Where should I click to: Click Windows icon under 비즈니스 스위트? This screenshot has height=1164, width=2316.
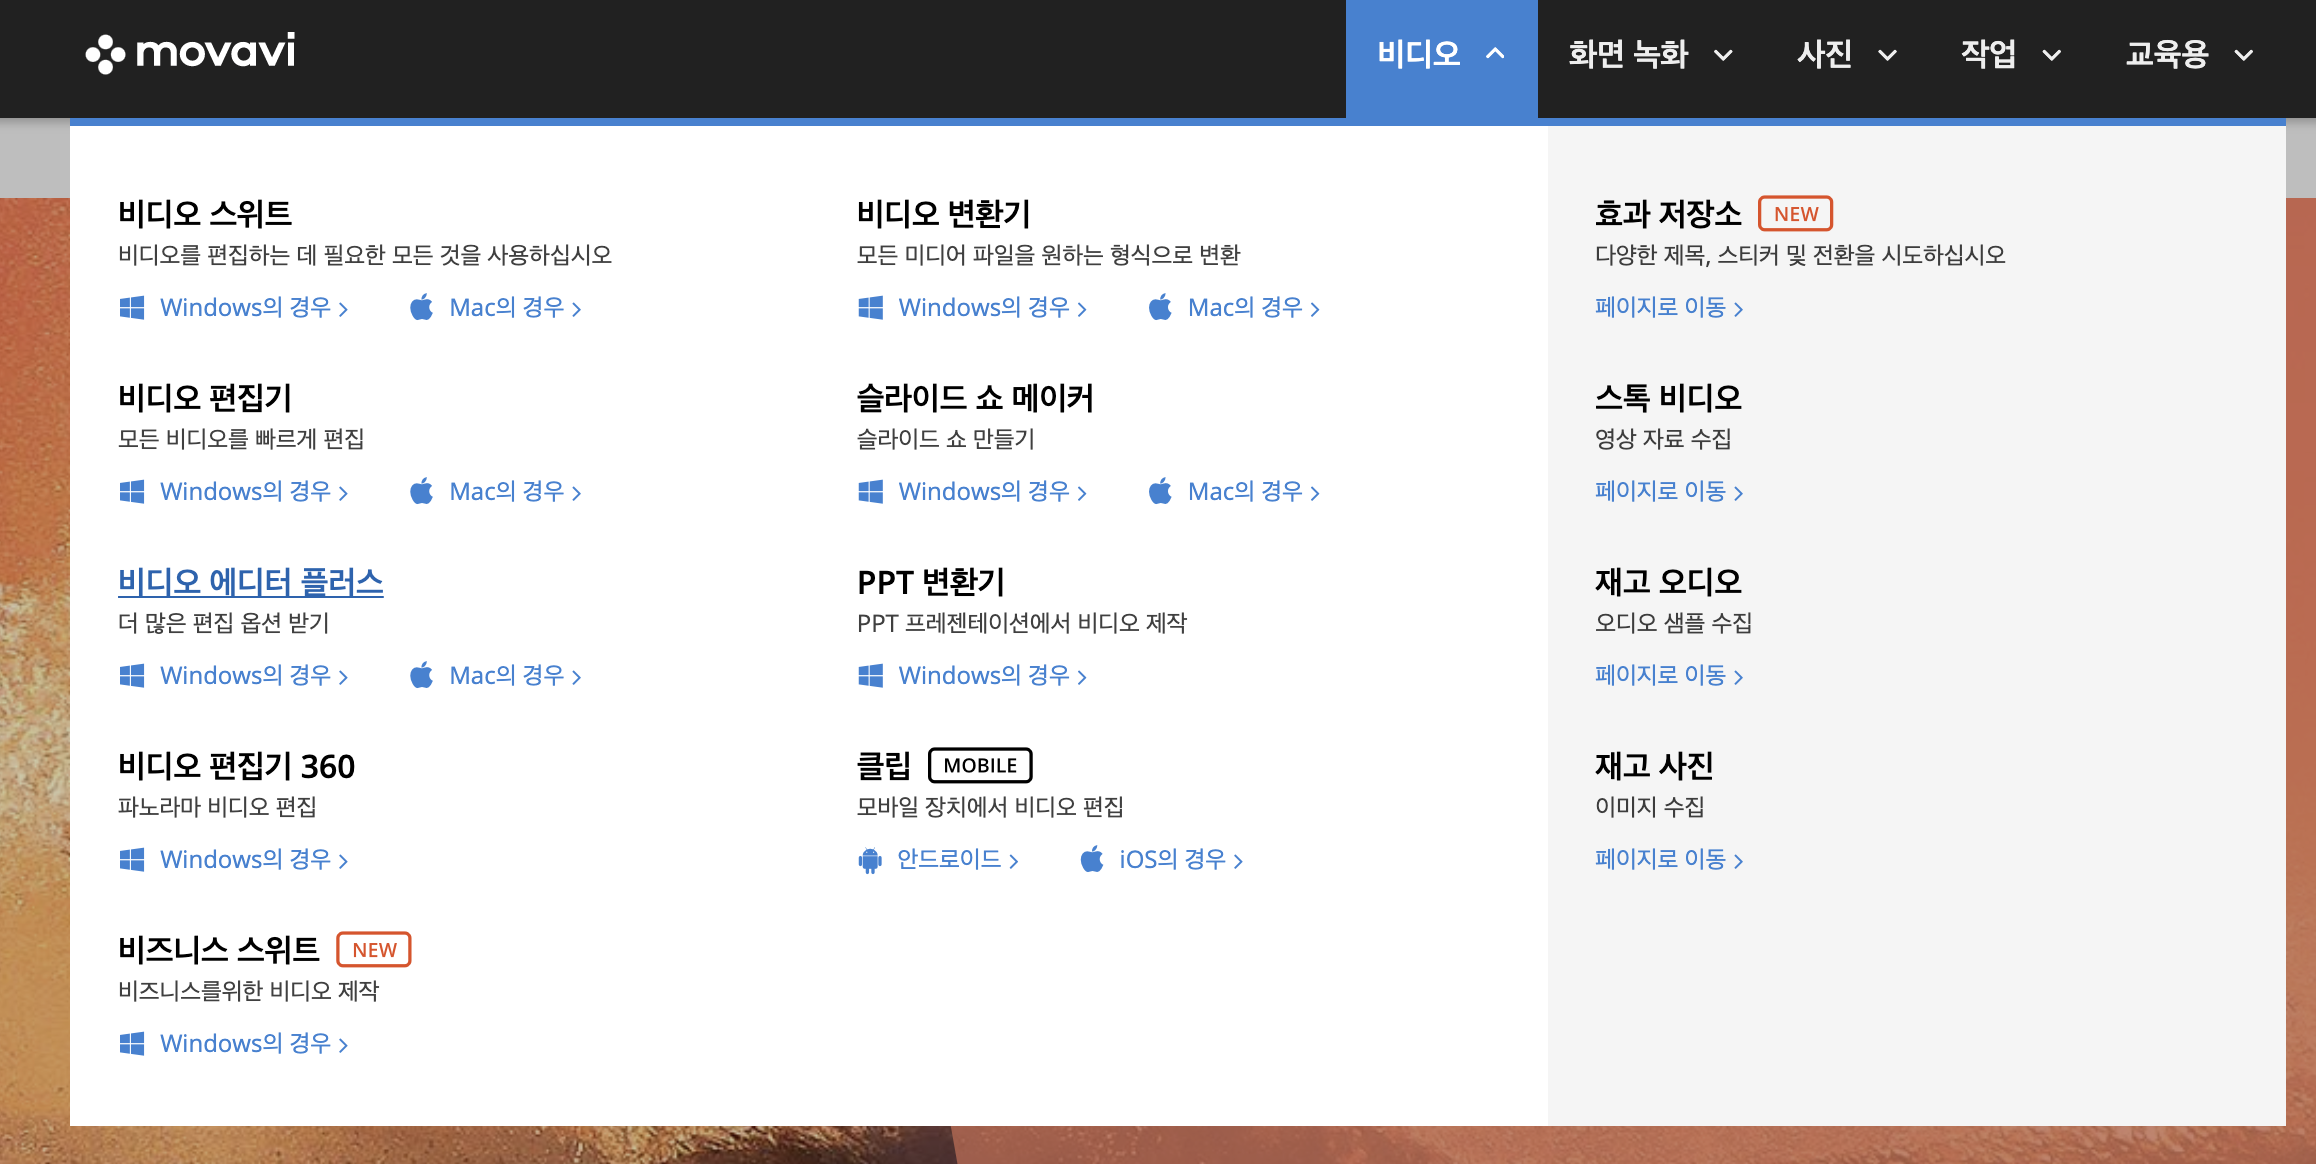tap(132, 1044)
